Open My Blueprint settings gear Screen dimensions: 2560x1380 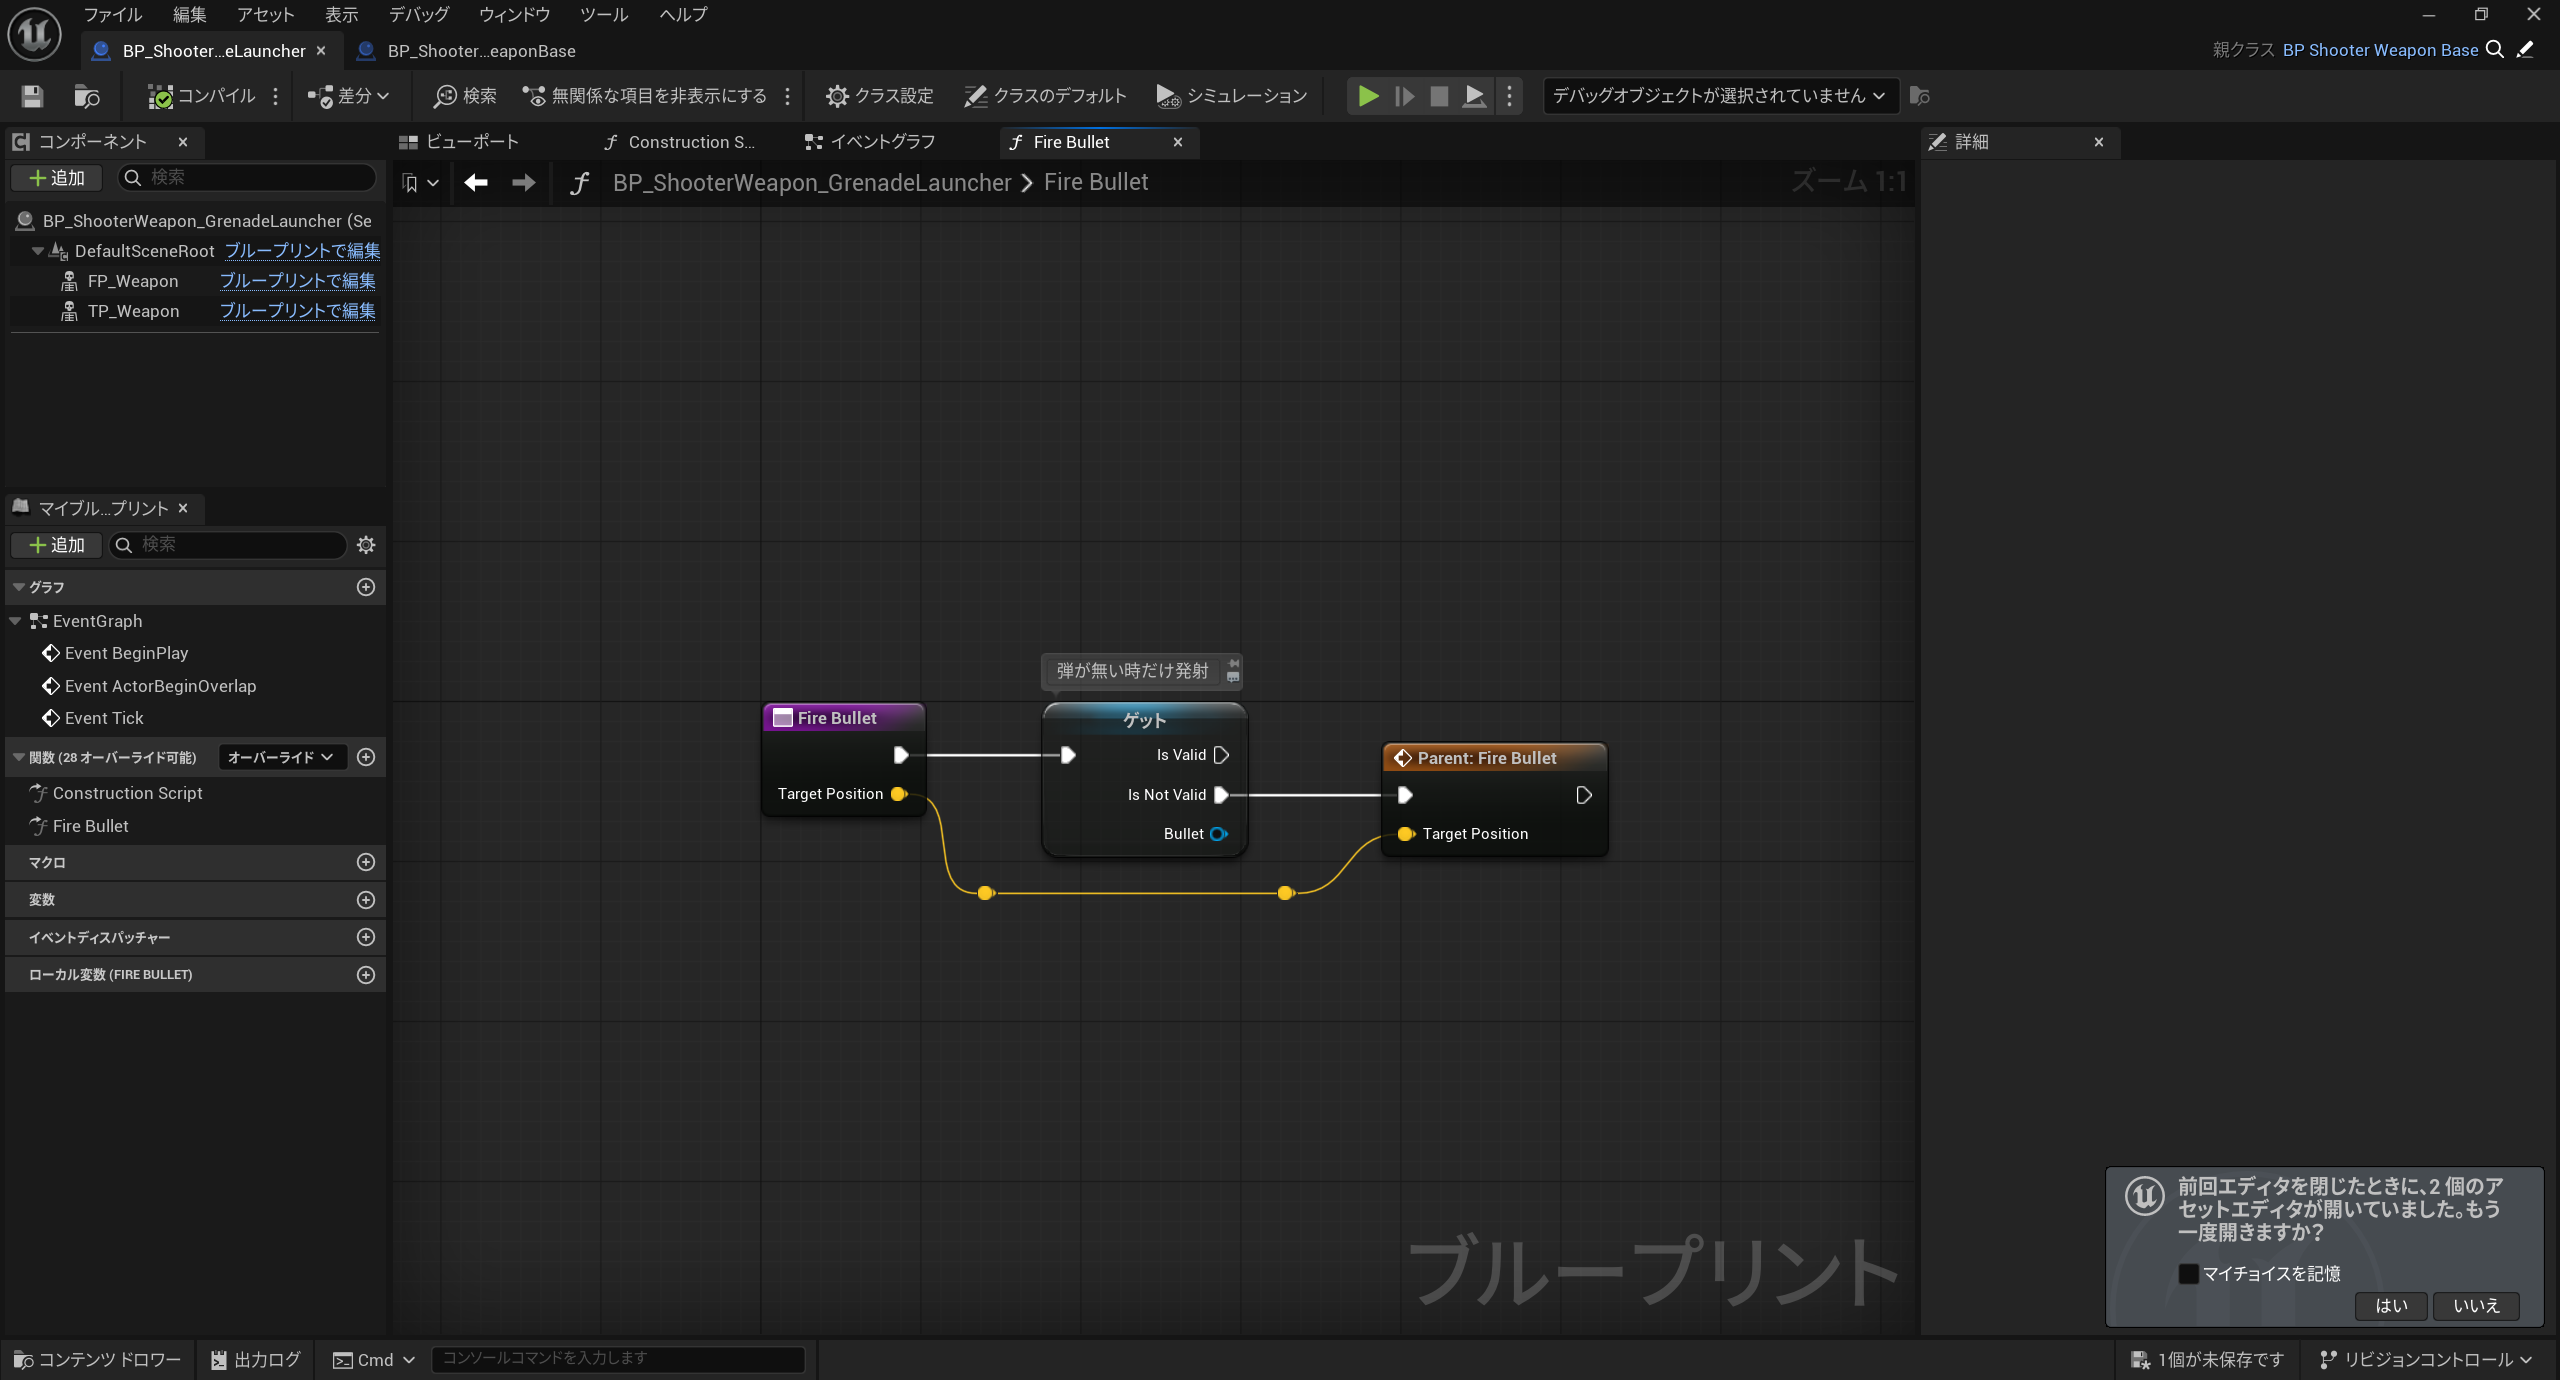click(x=366, y=545)
